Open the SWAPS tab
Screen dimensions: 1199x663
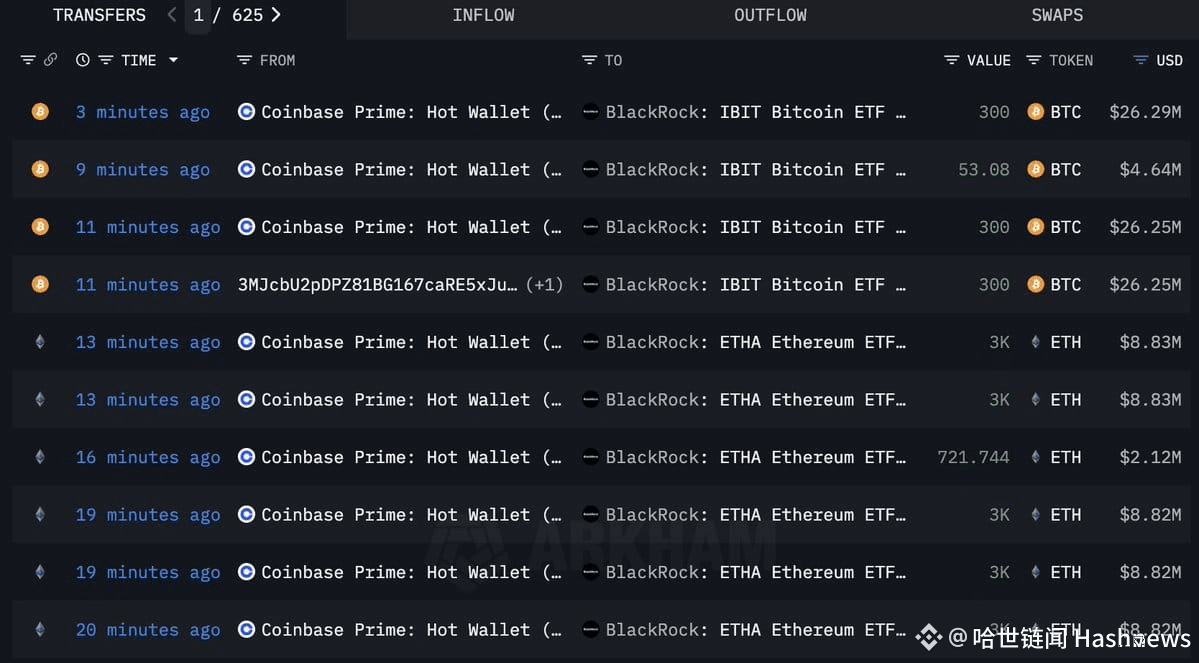pos(1057,15)
